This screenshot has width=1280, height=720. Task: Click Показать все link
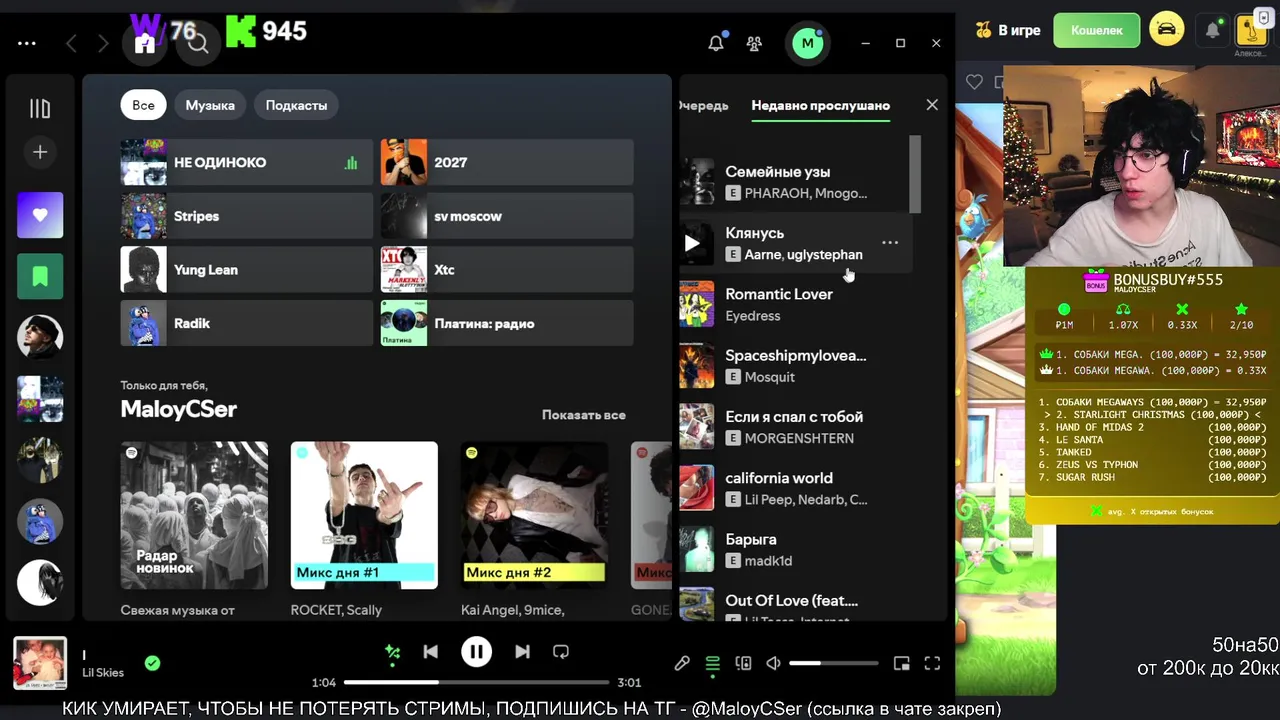point(584,414)
